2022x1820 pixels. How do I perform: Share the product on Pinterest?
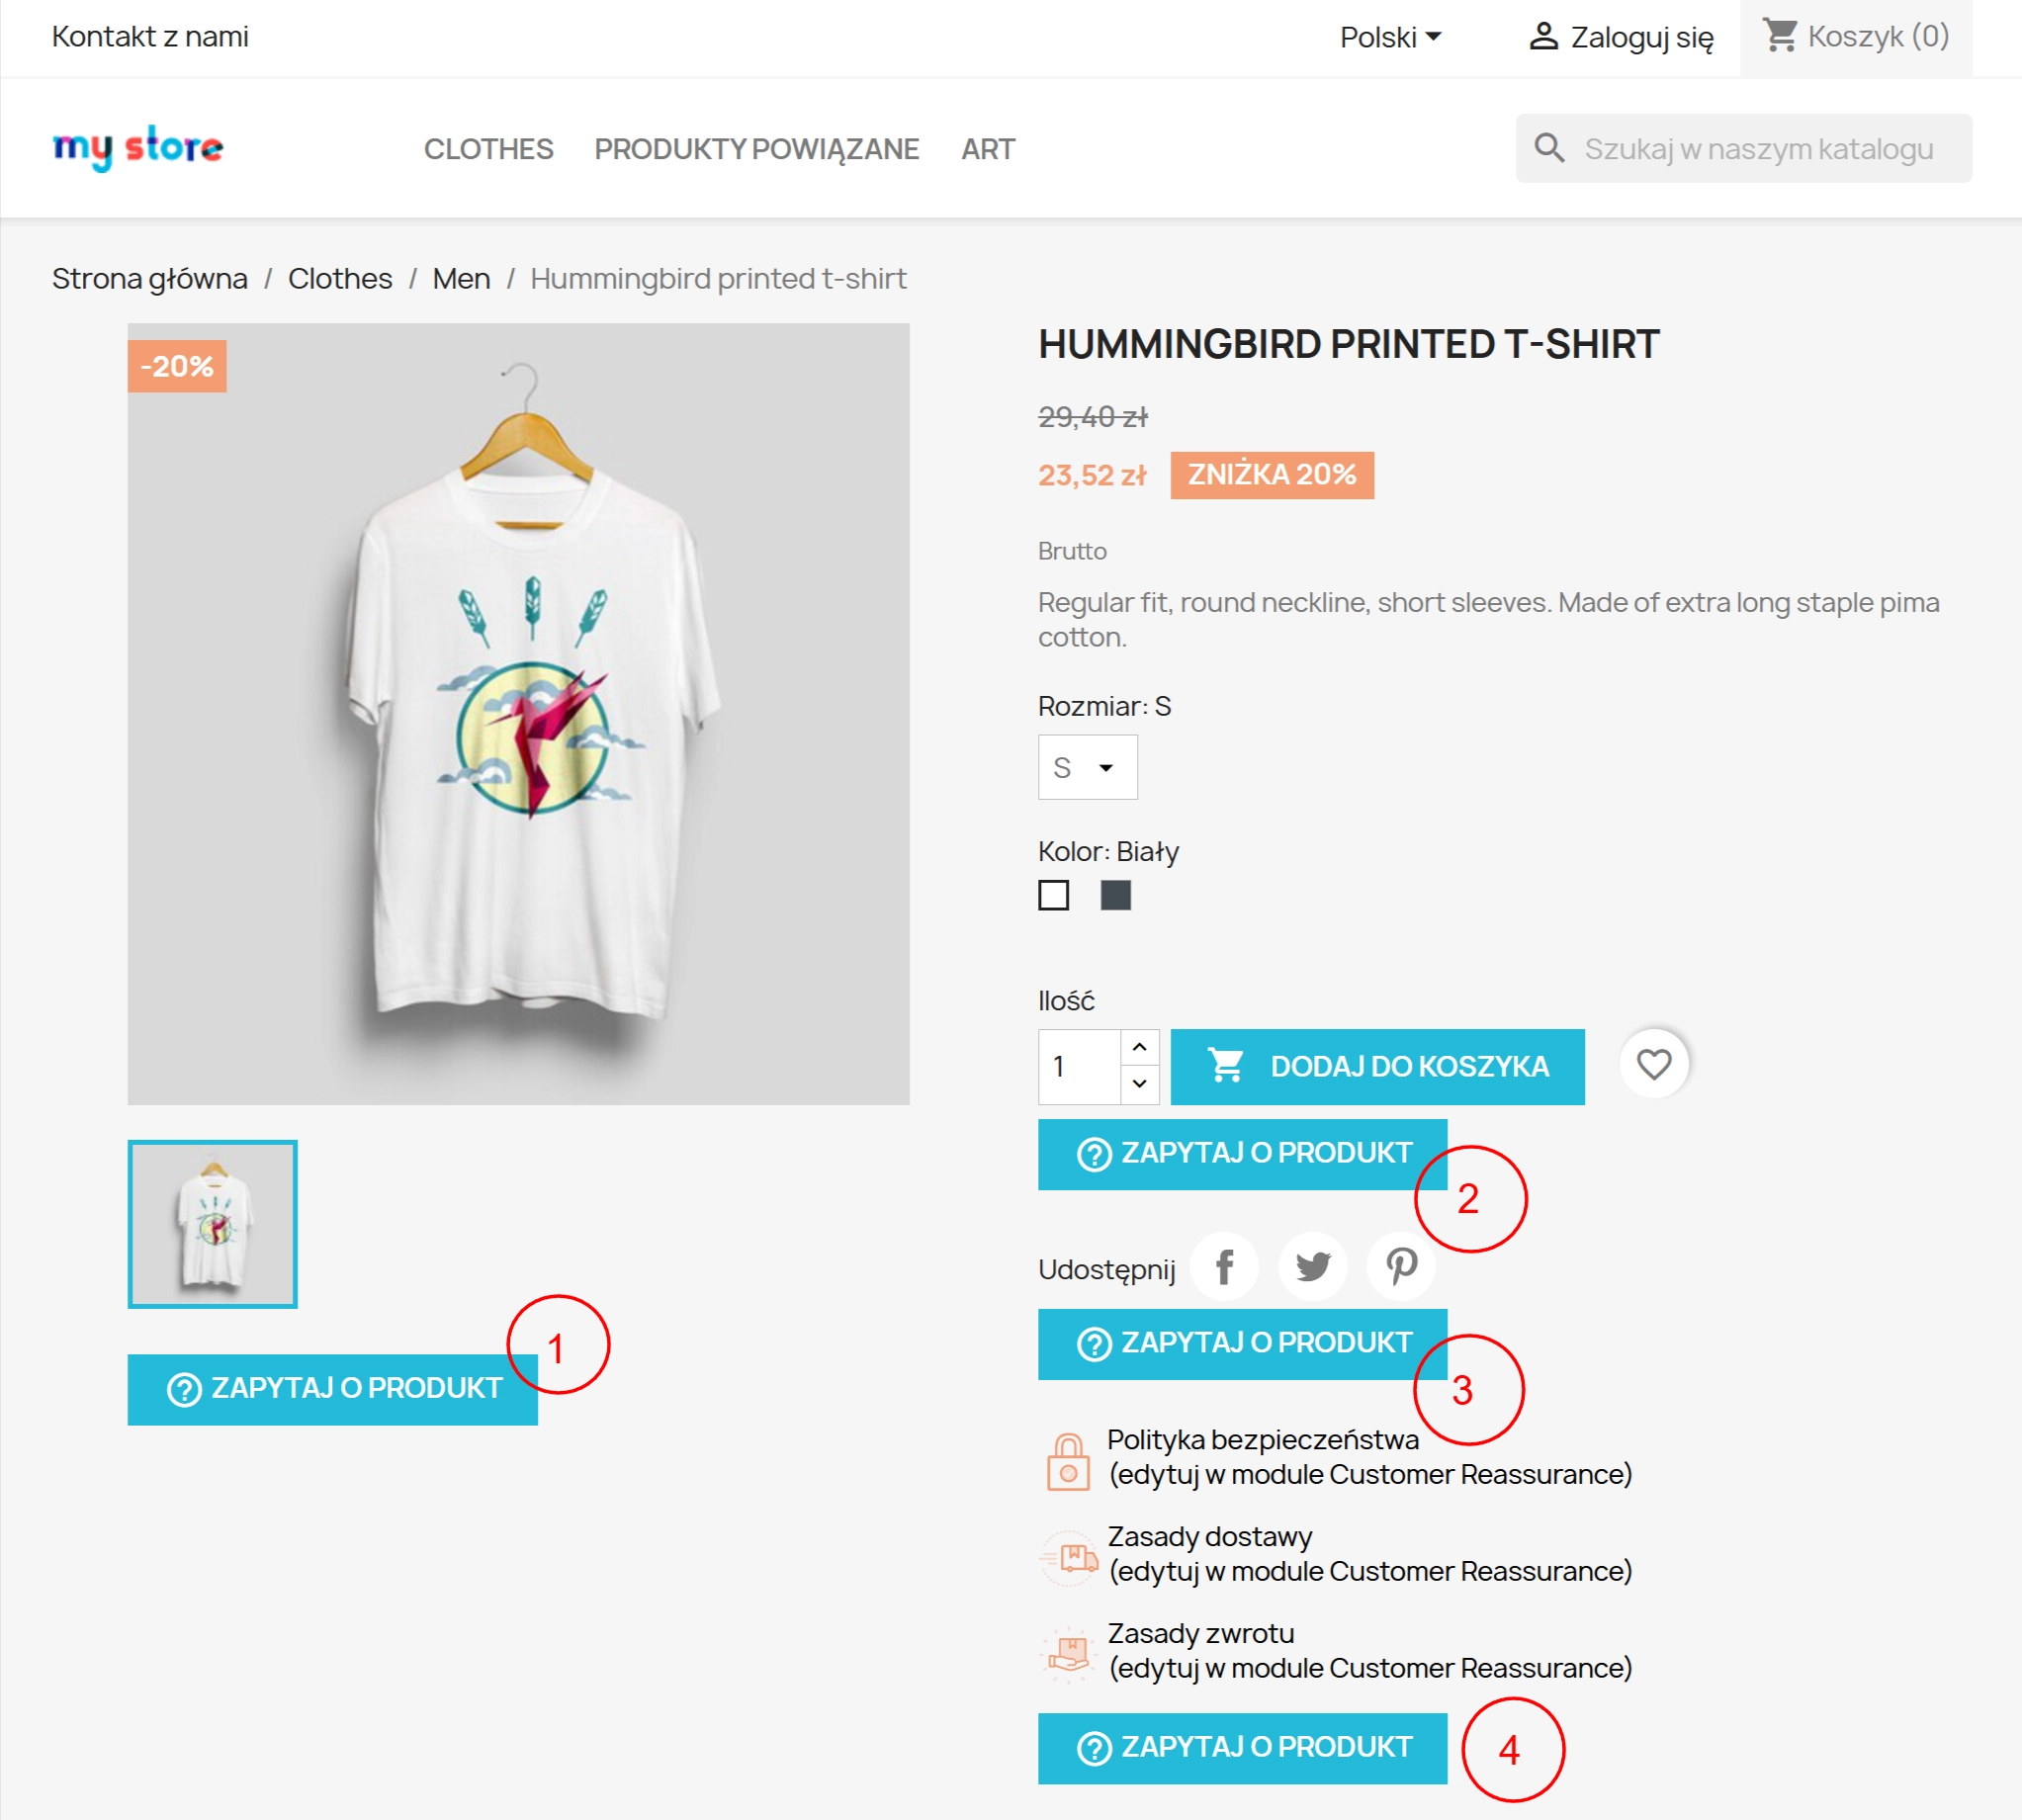pos(1400,1266)
